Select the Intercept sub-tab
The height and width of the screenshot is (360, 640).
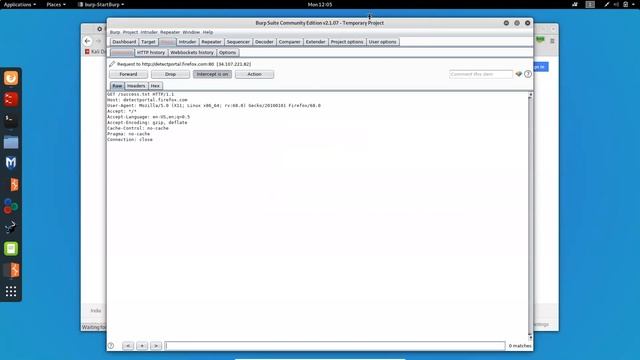tap(122, 53)
